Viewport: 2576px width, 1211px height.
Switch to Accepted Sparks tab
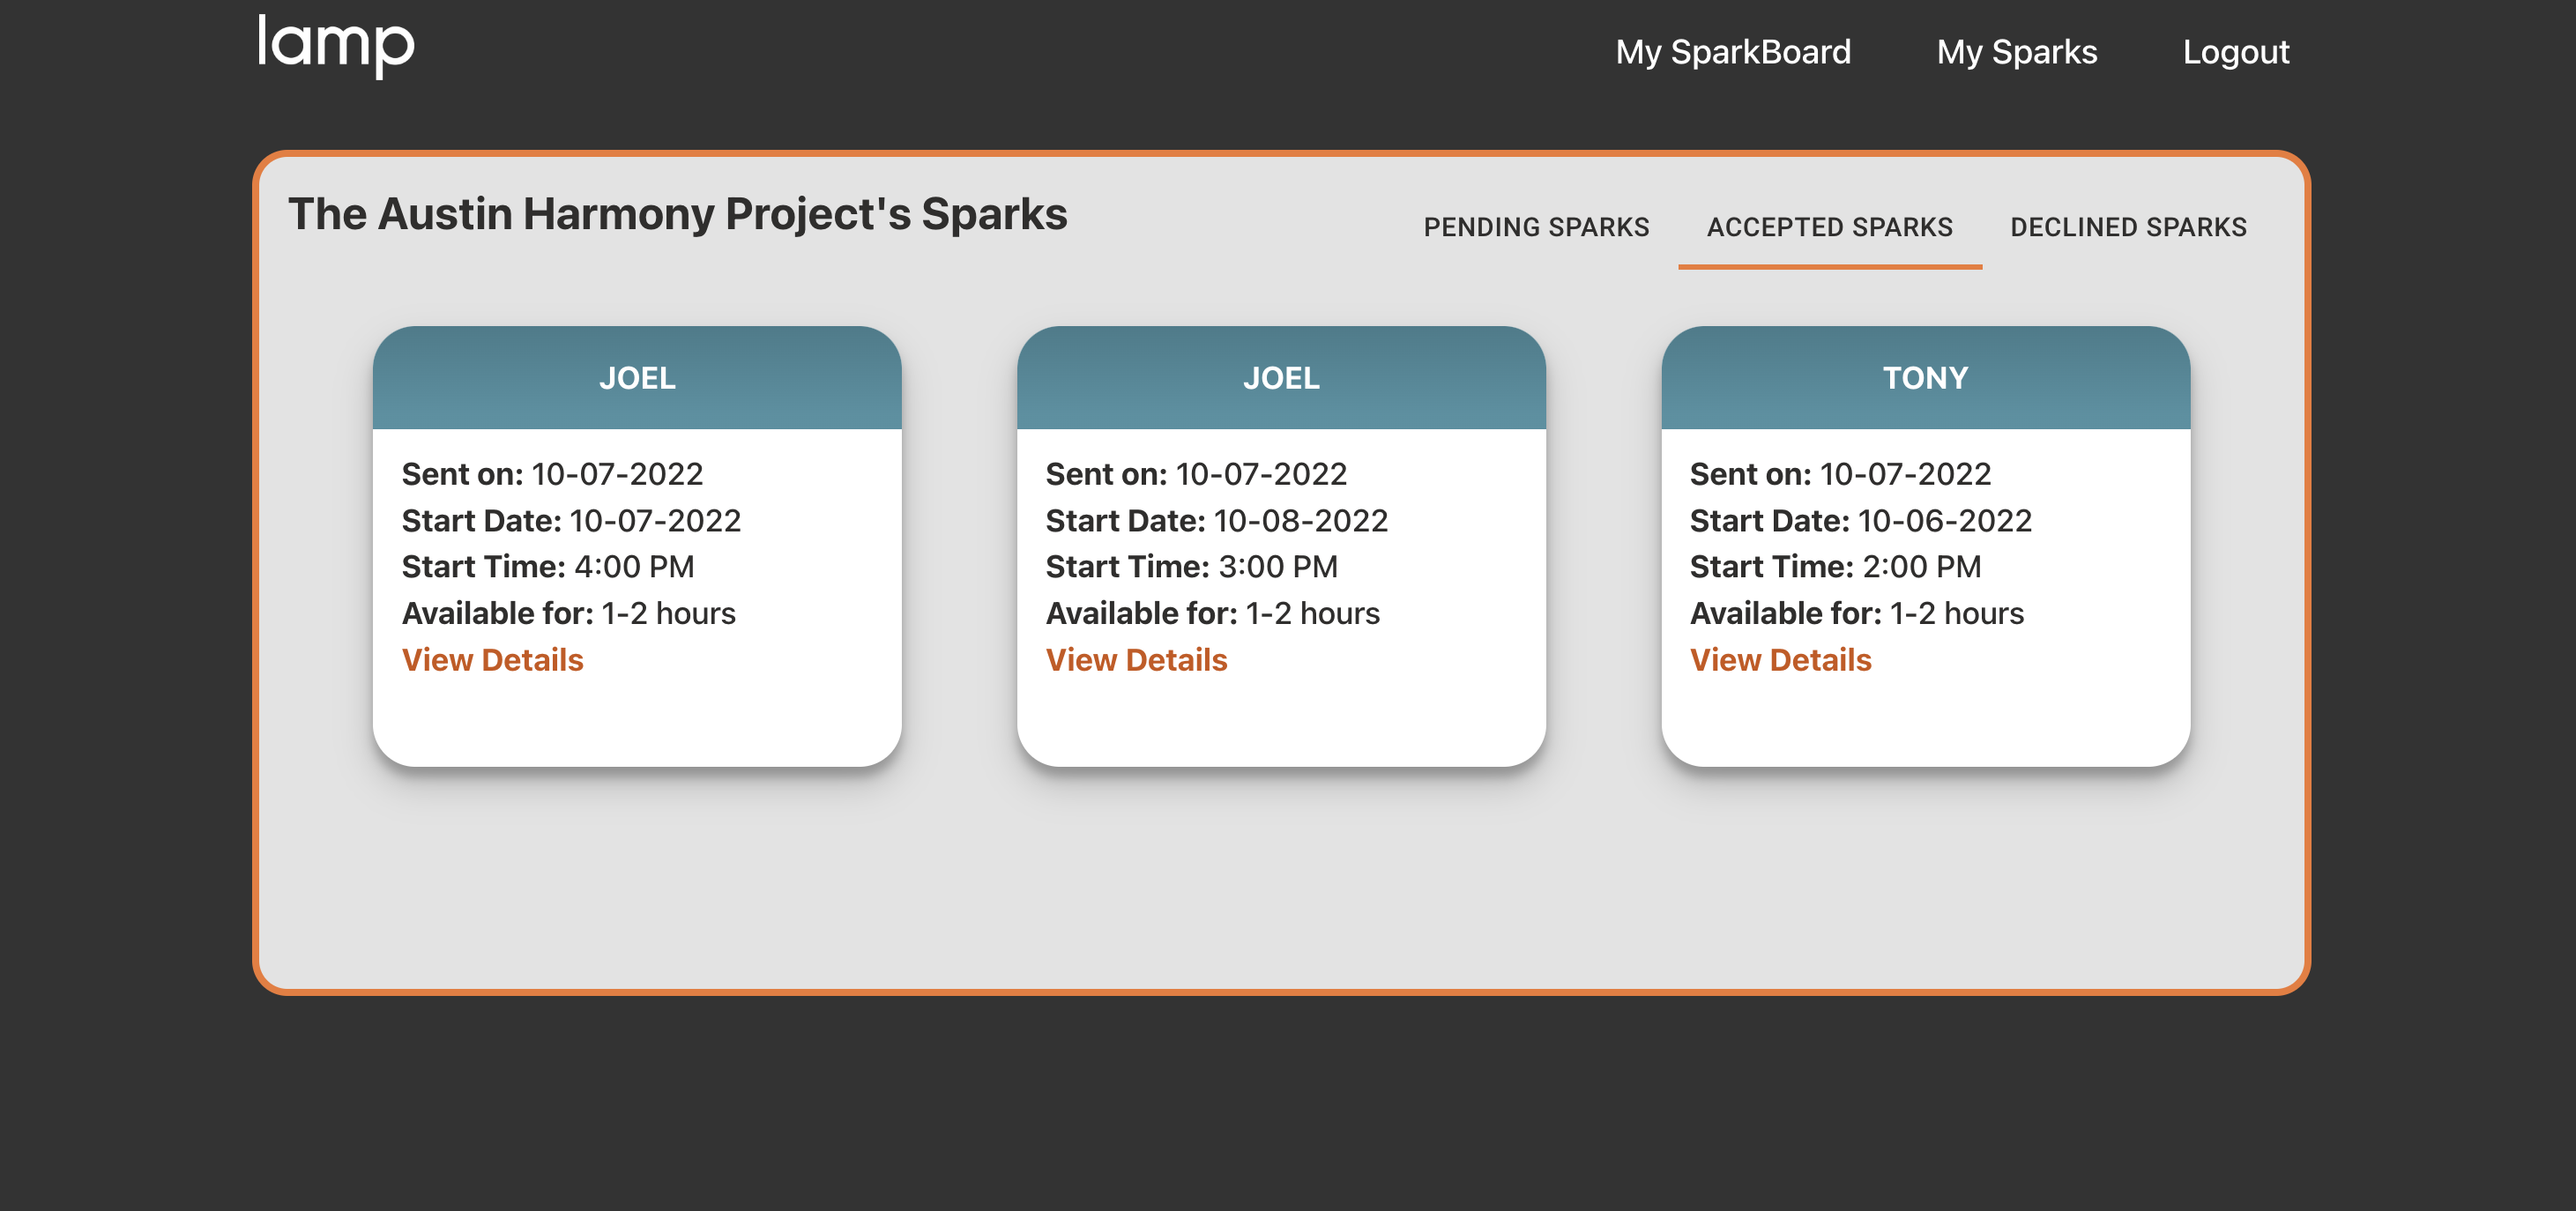[1830, 227]
